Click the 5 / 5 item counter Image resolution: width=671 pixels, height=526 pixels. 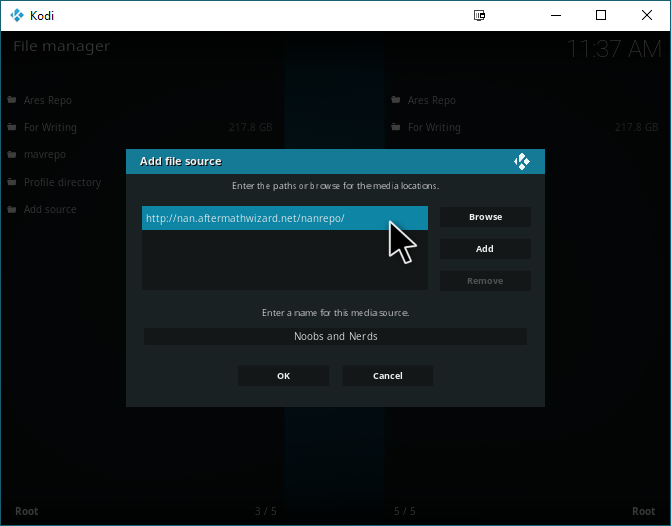[x=405, y=511]
